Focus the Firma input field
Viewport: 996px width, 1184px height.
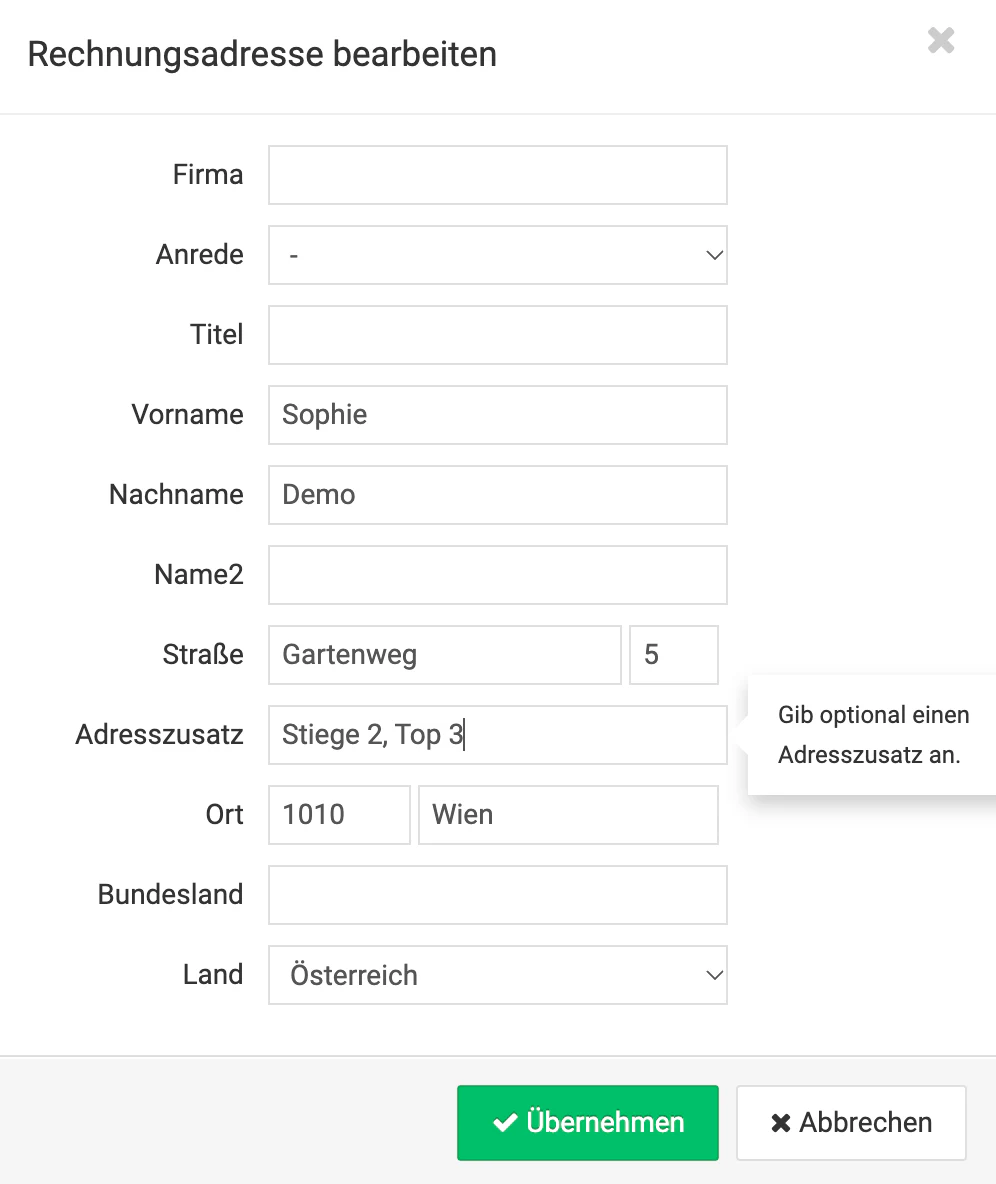[498, 175]
